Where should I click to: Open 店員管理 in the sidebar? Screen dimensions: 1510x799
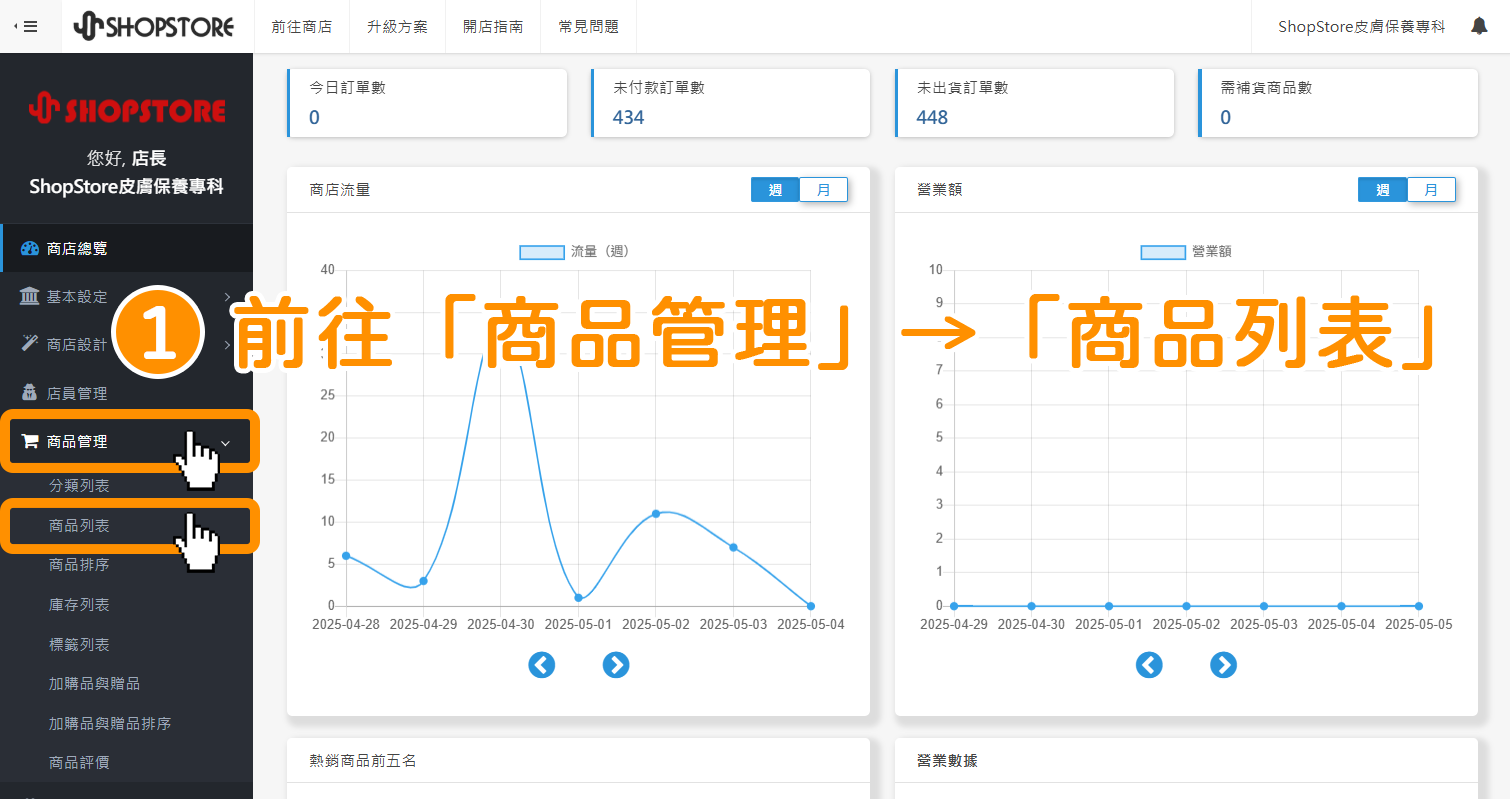(x=126, y=393)
